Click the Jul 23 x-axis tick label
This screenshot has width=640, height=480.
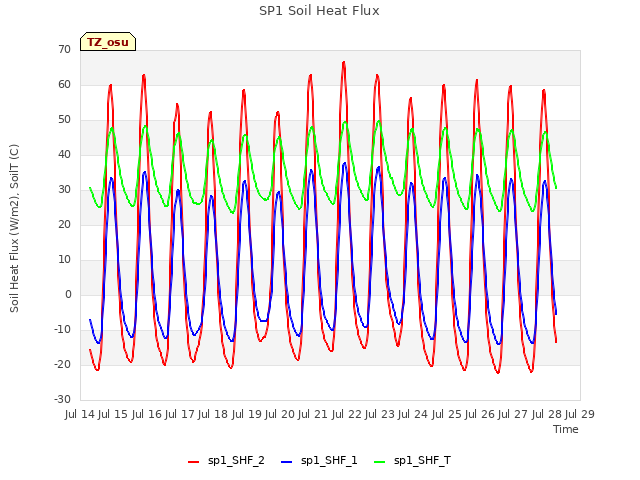coord(380,414)
